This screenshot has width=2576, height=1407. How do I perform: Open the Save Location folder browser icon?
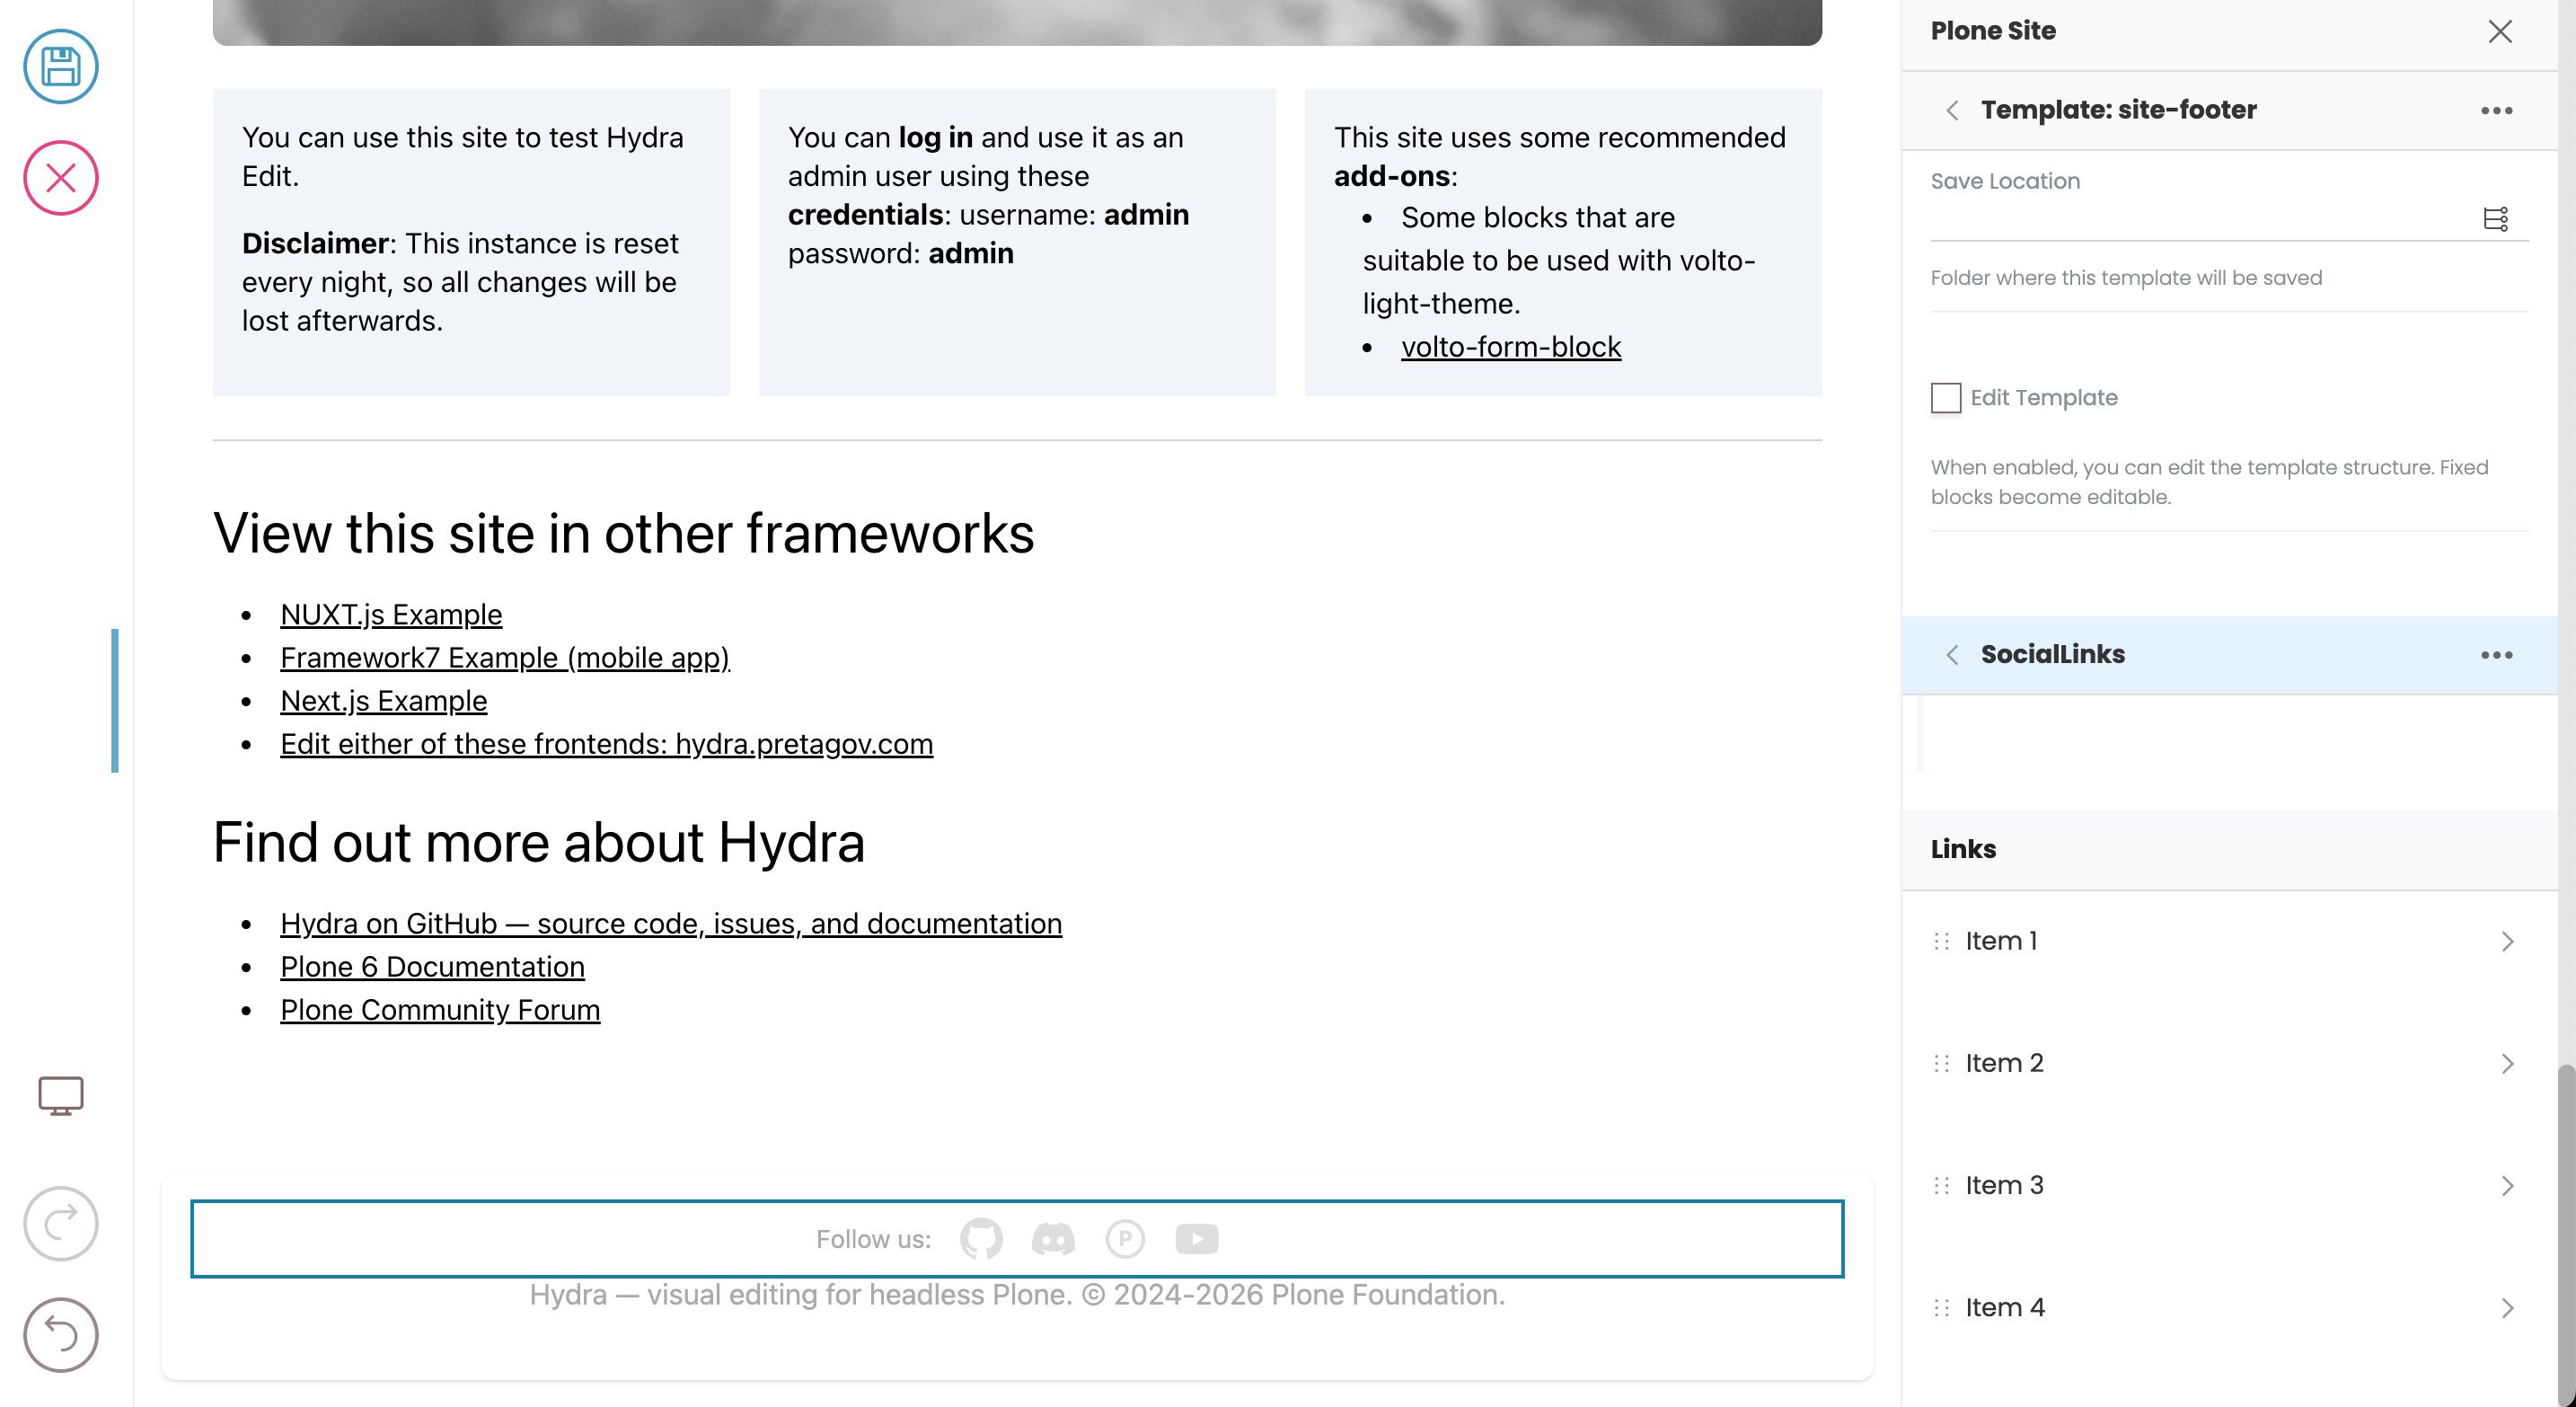(x=2496, y=219)
